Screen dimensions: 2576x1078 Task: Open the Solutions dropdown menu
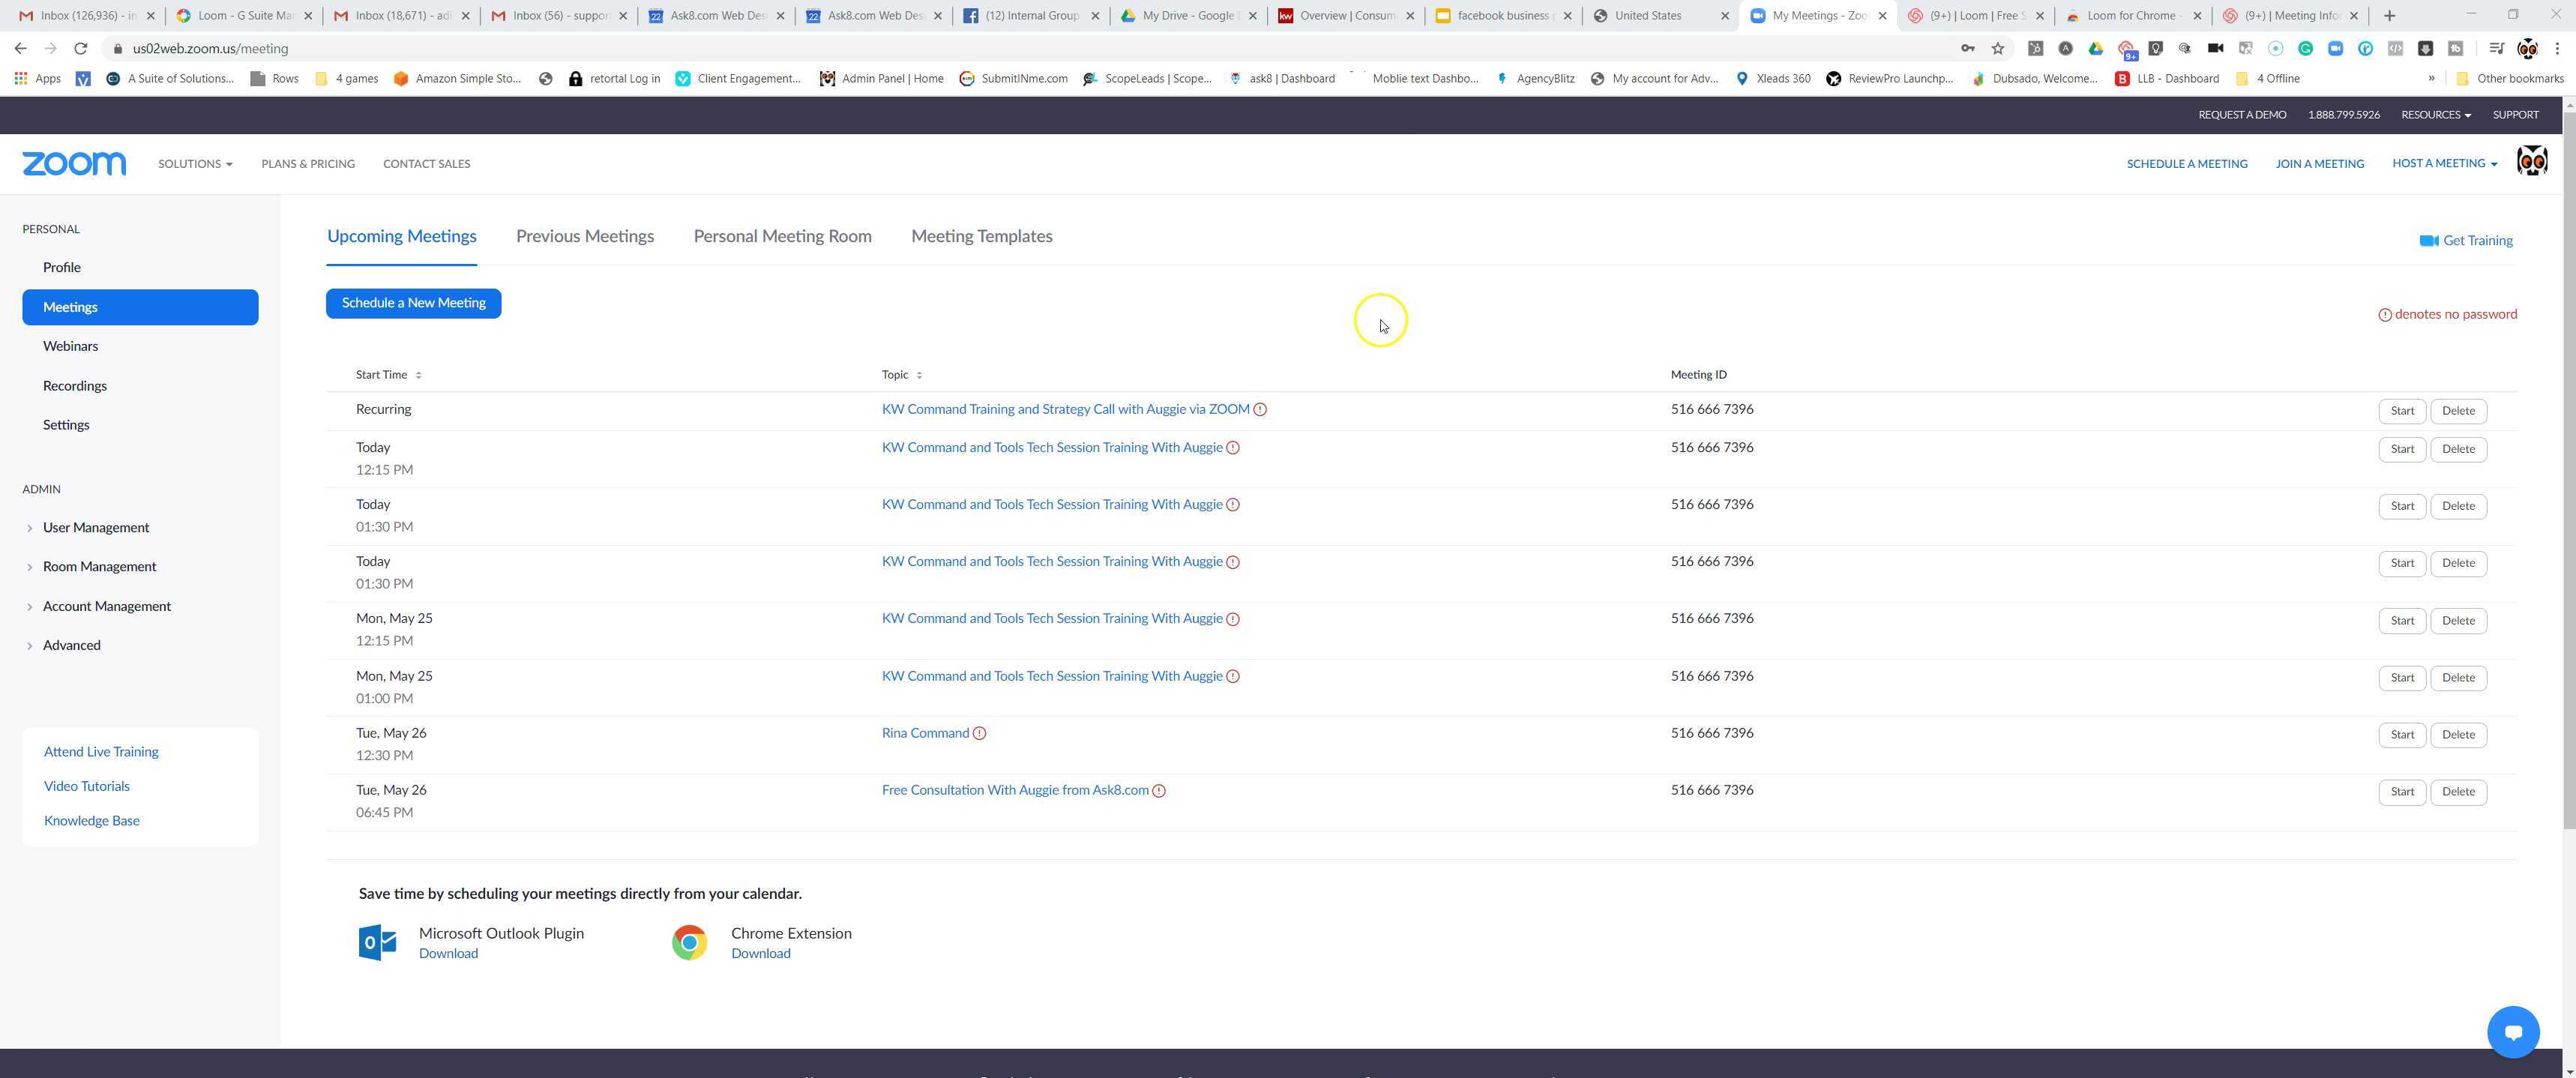point(195,164)
